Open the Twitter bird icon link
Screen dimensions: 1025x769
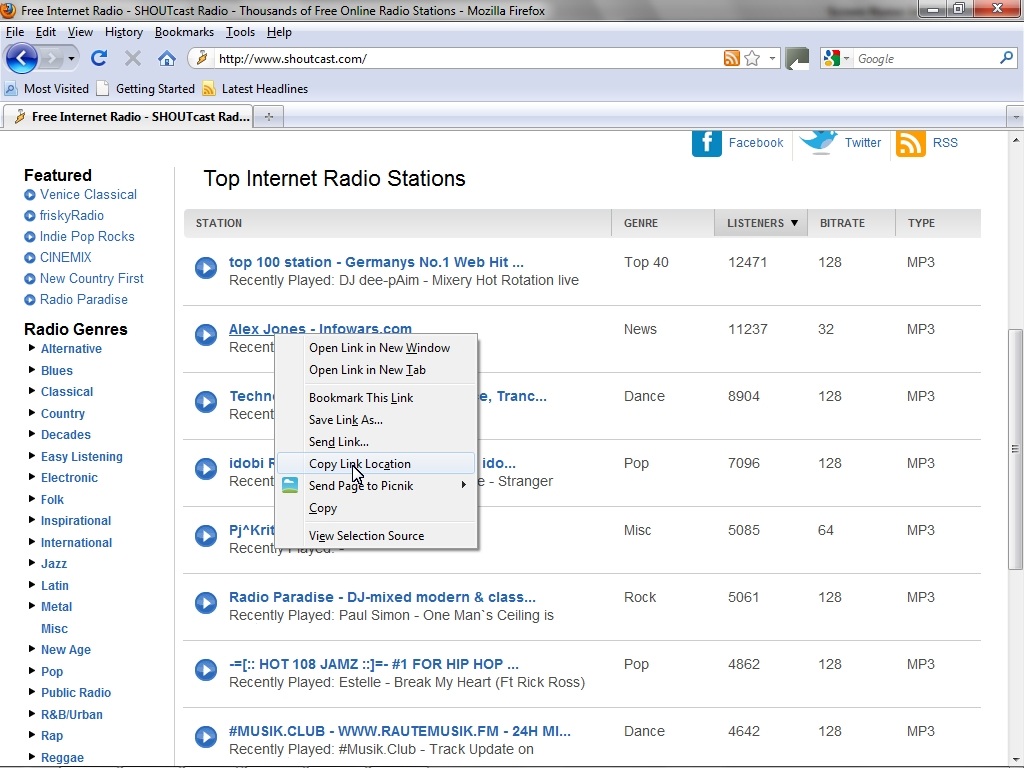[x=819, y=143]
